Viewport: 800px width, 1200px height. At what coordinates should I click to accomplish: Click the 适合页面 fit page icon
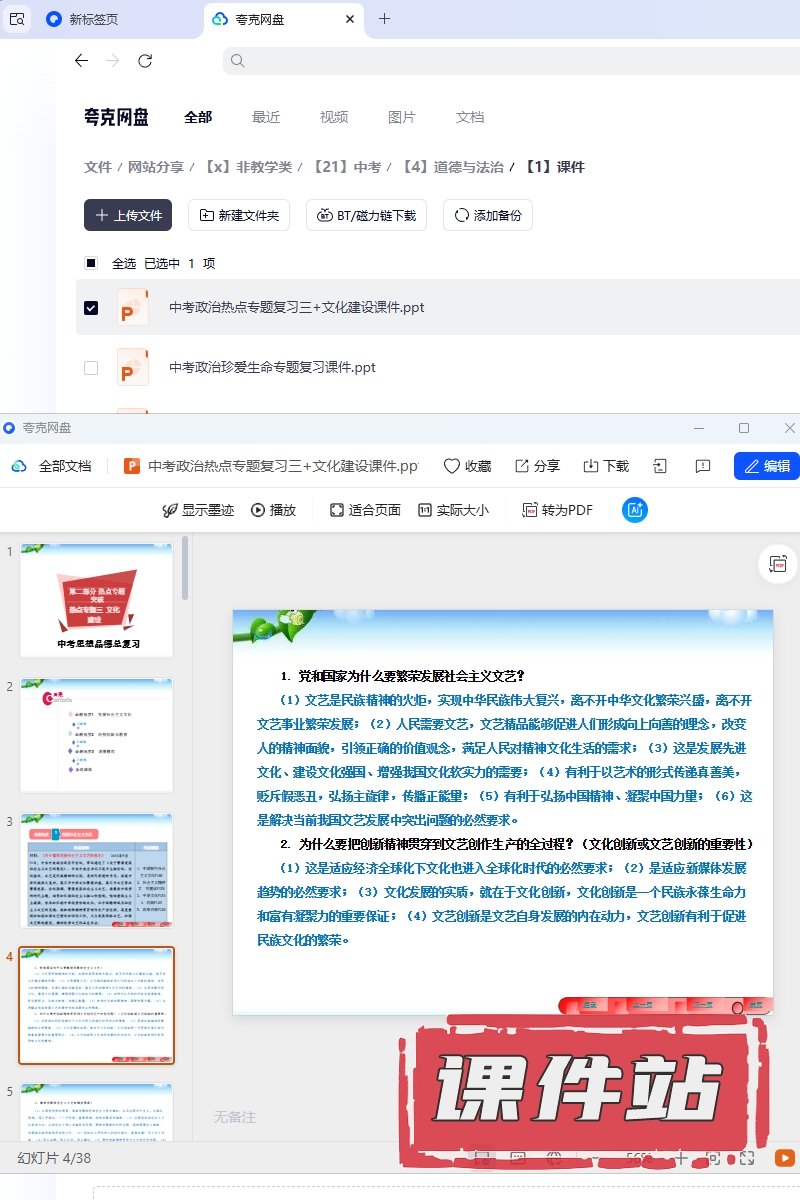click(337, 510)
